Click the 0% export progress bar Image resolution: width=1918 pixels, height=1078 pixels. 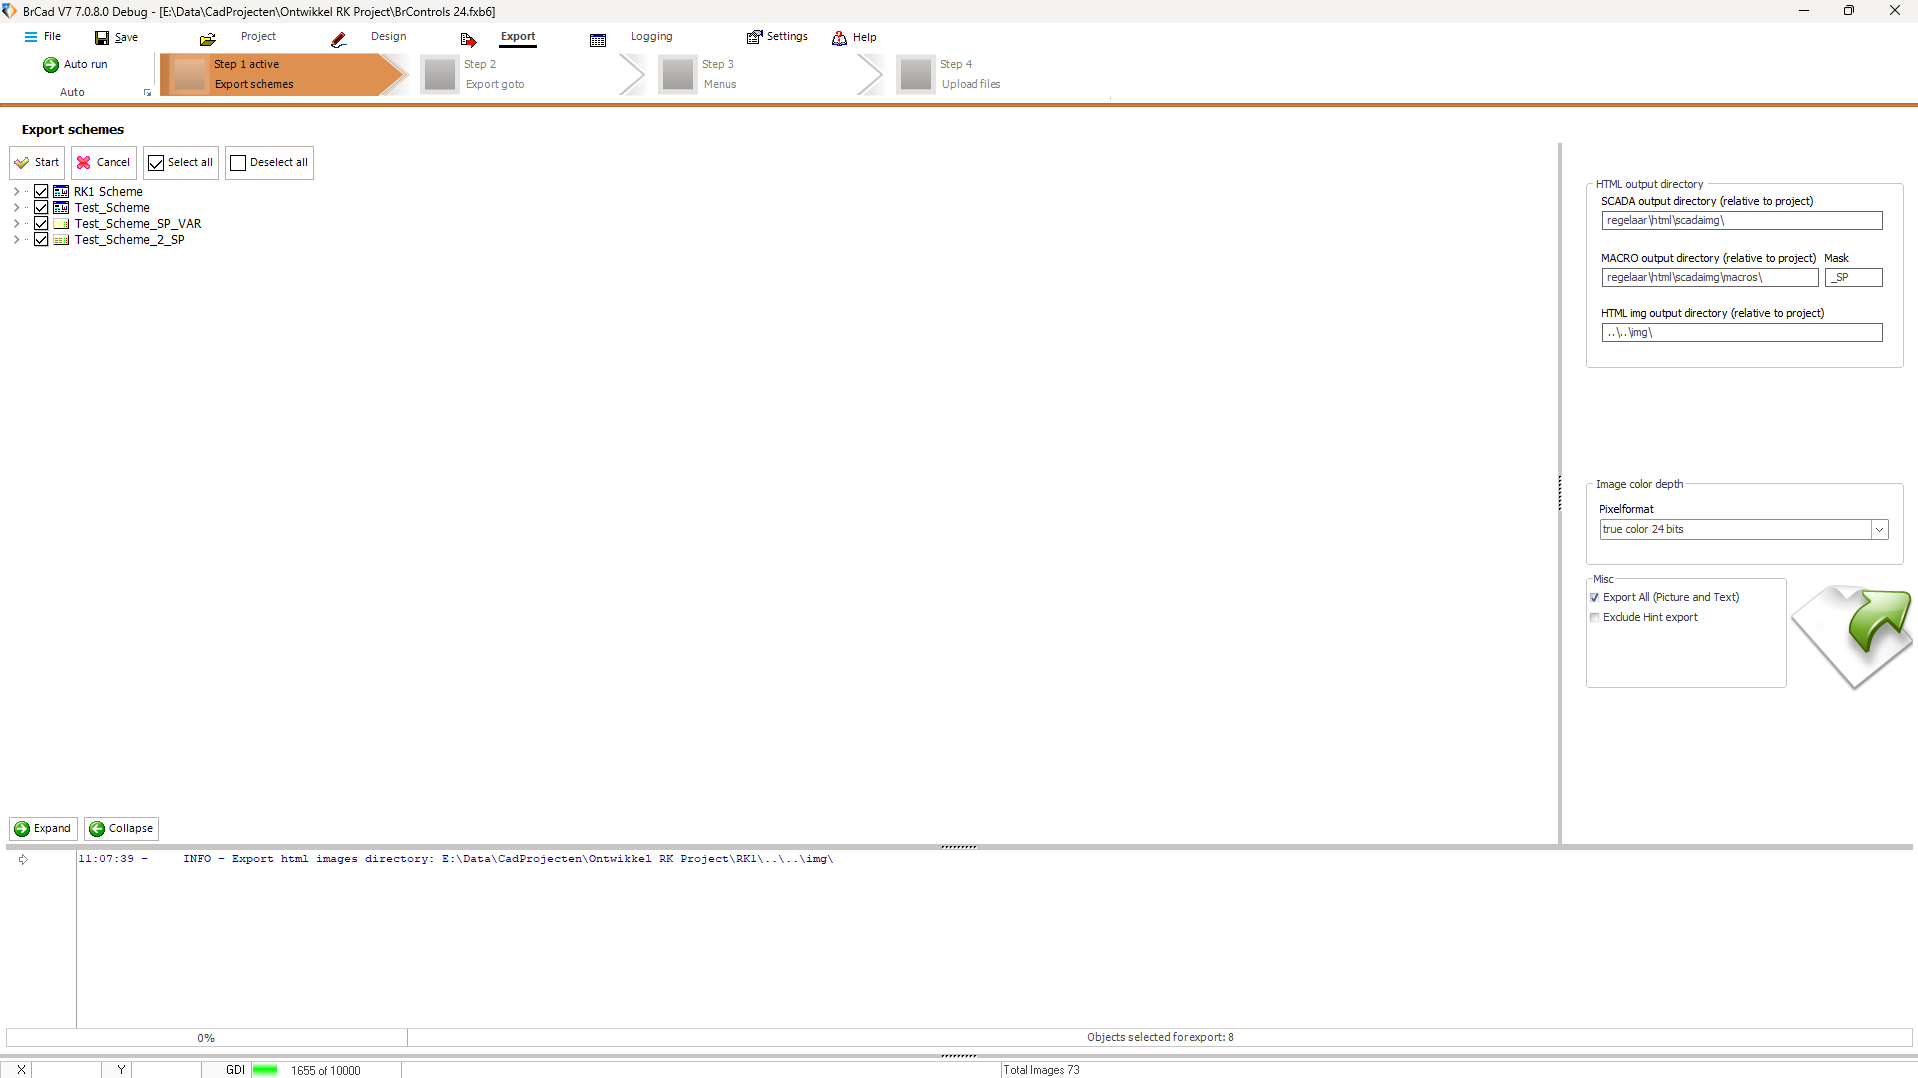(x=207, y=1038)
